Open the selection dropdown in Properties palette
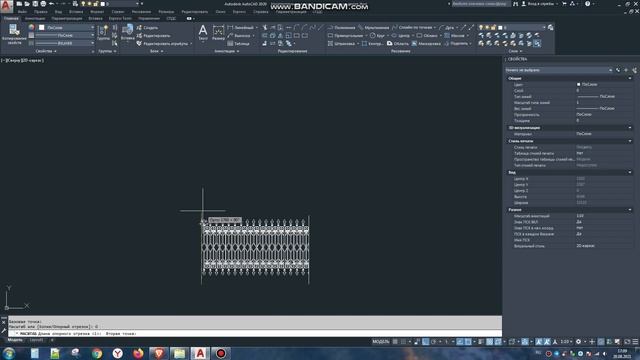 pos(558,70)
